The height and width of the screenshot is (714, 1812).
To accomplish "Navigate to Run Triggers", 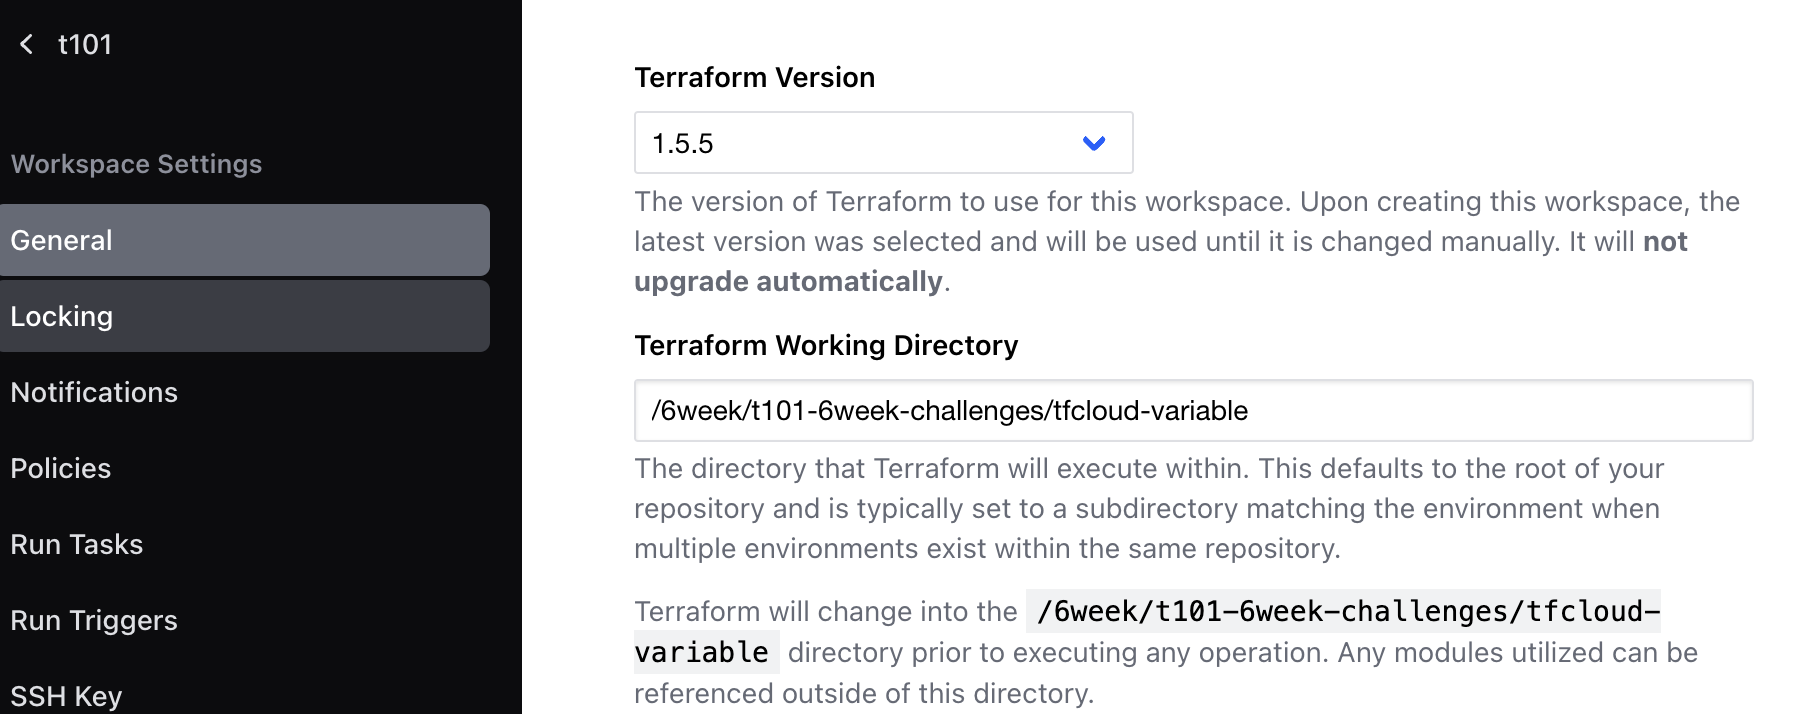I will tap(94, 620).
